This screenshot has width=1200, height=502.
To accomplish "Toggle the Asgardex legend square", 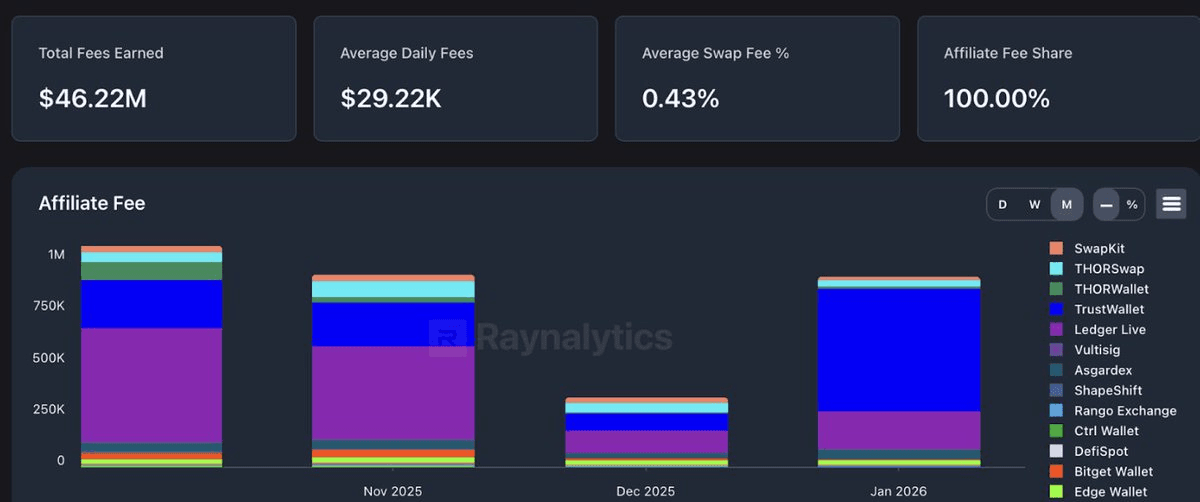I will [1056, 370].
